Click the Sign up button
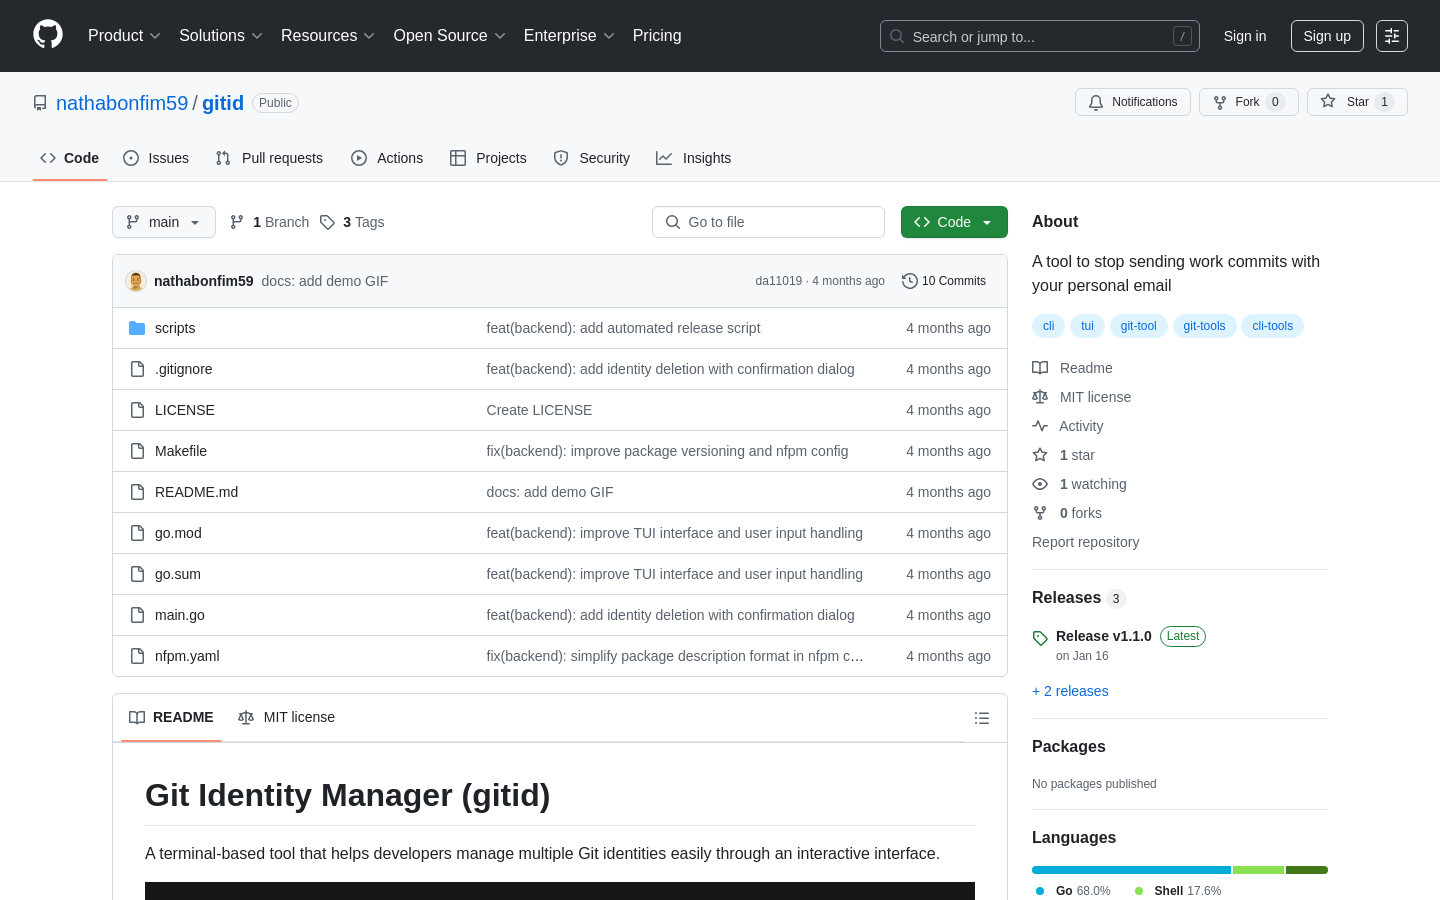 (x=1327, y=36)
